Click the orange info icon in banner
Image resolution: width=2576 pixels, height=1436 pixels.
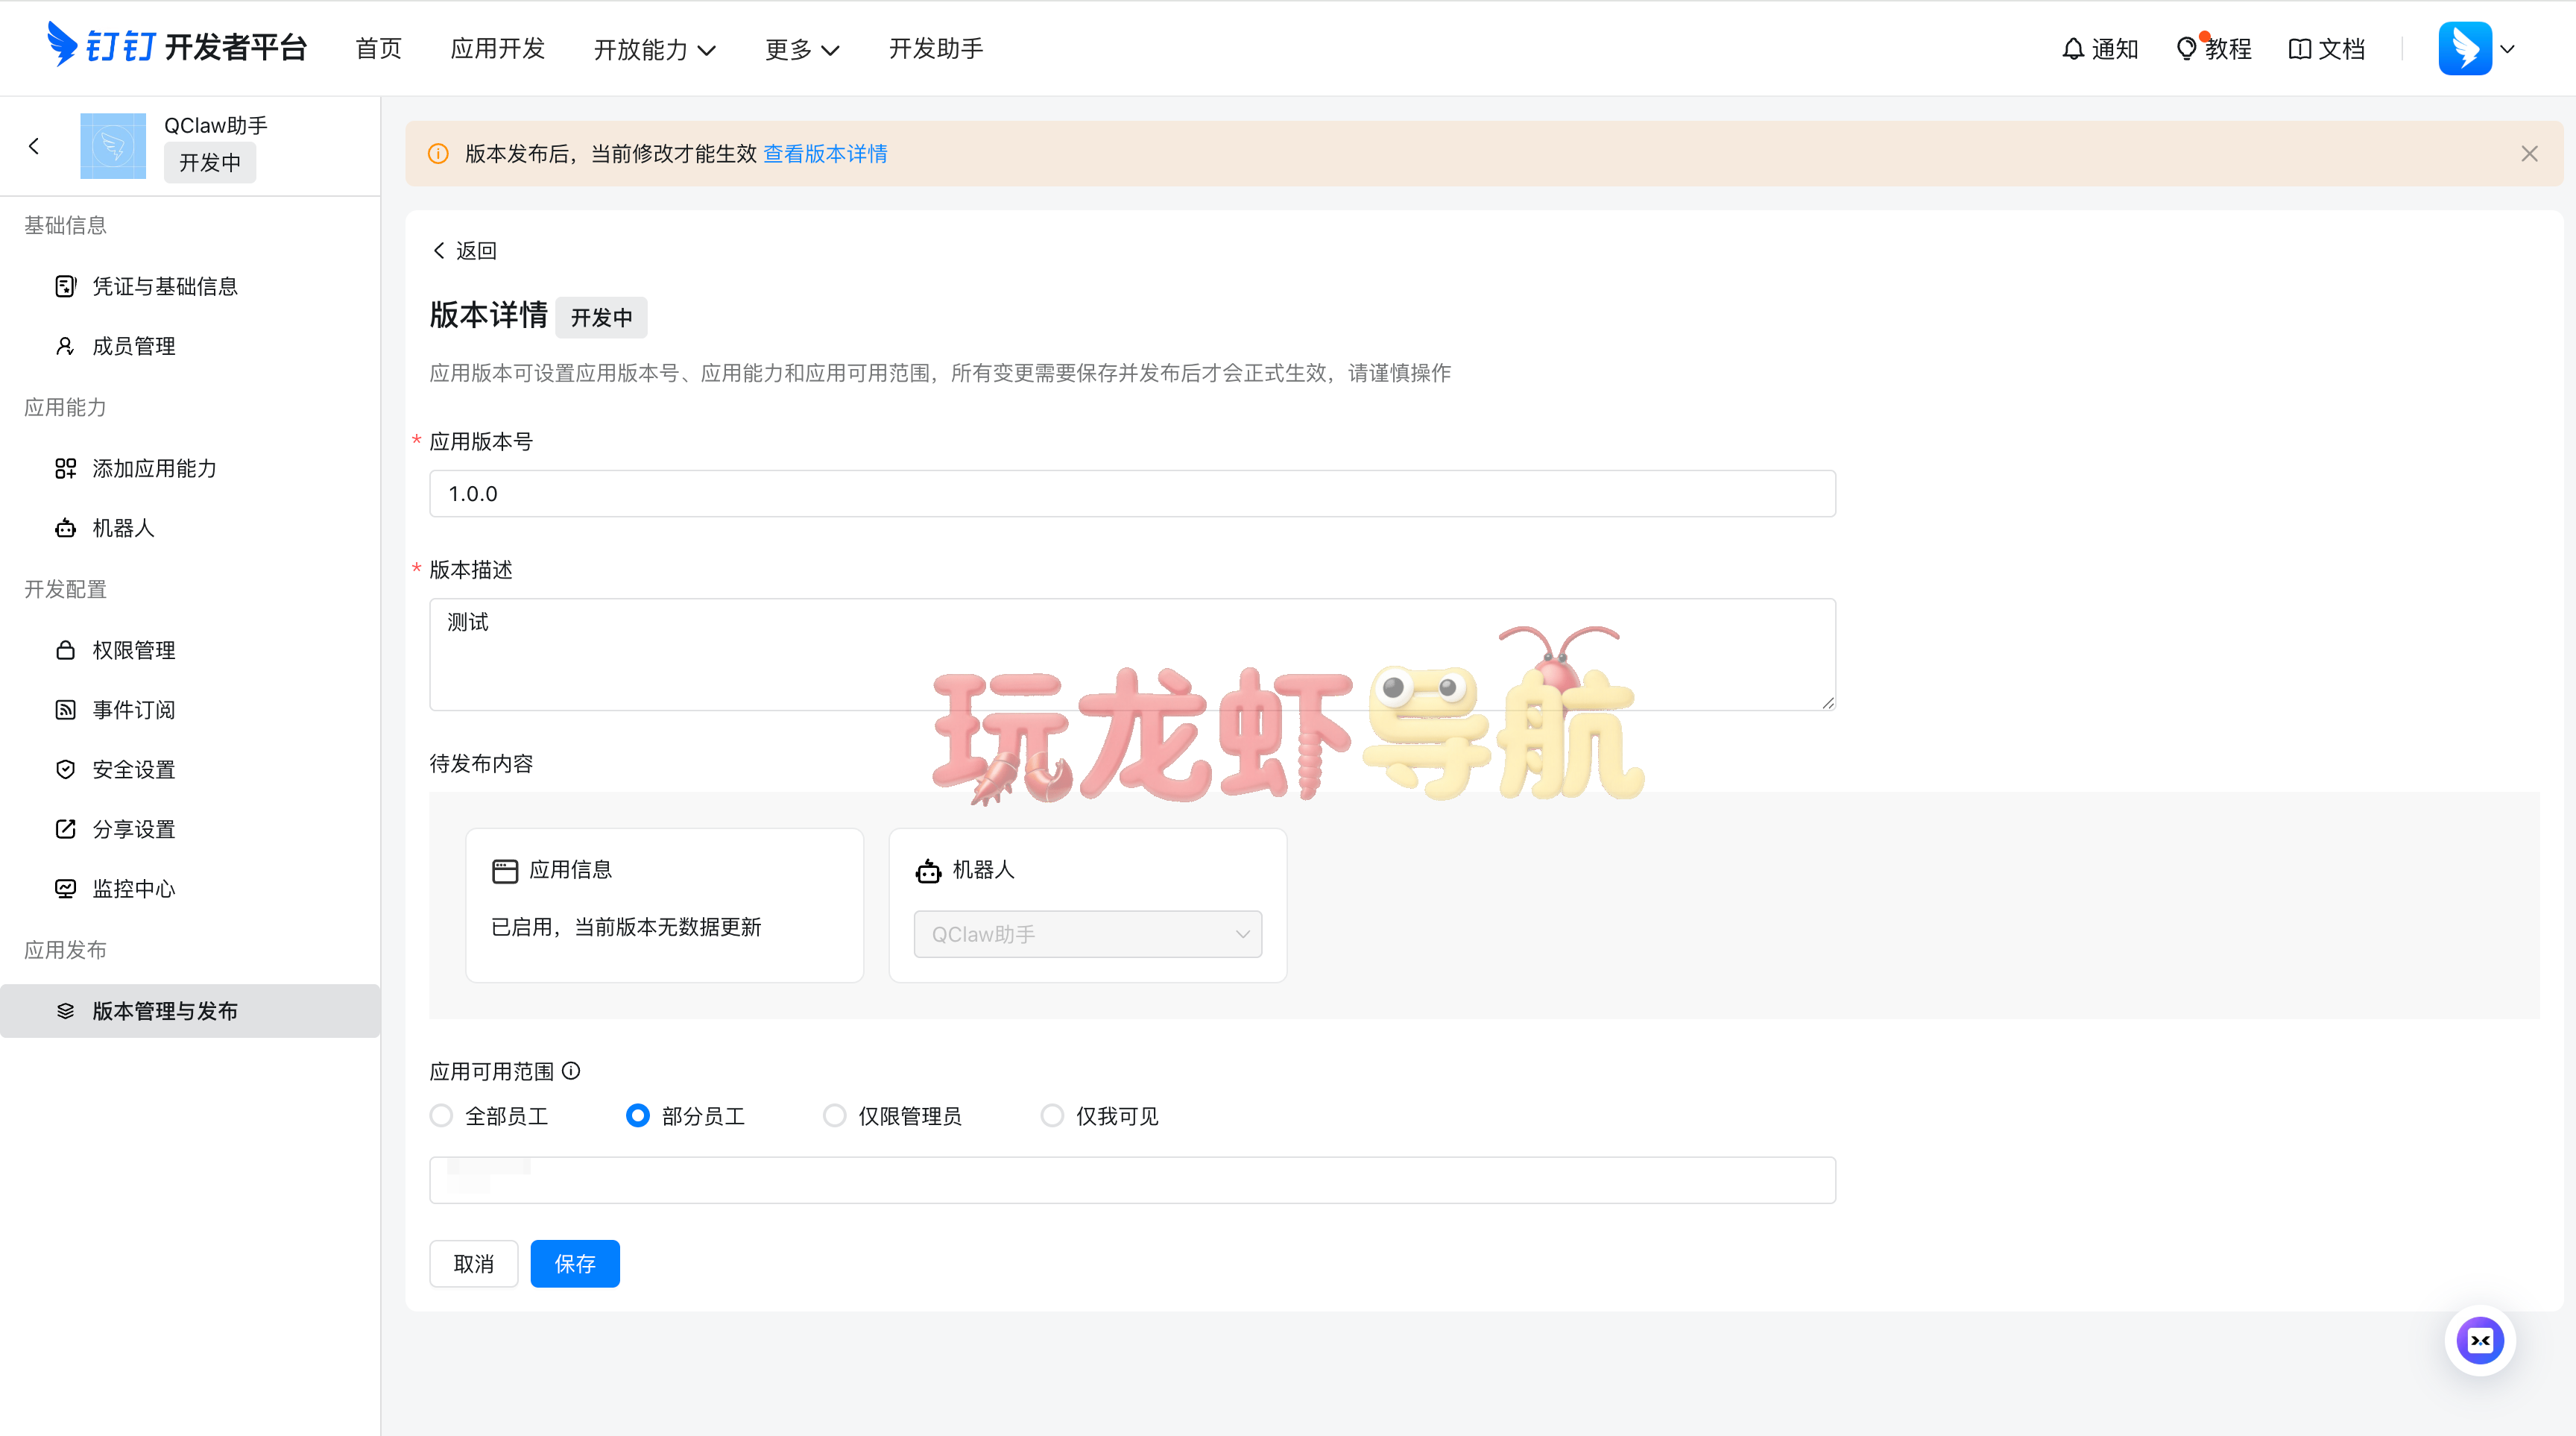click(x=438, y=154)
